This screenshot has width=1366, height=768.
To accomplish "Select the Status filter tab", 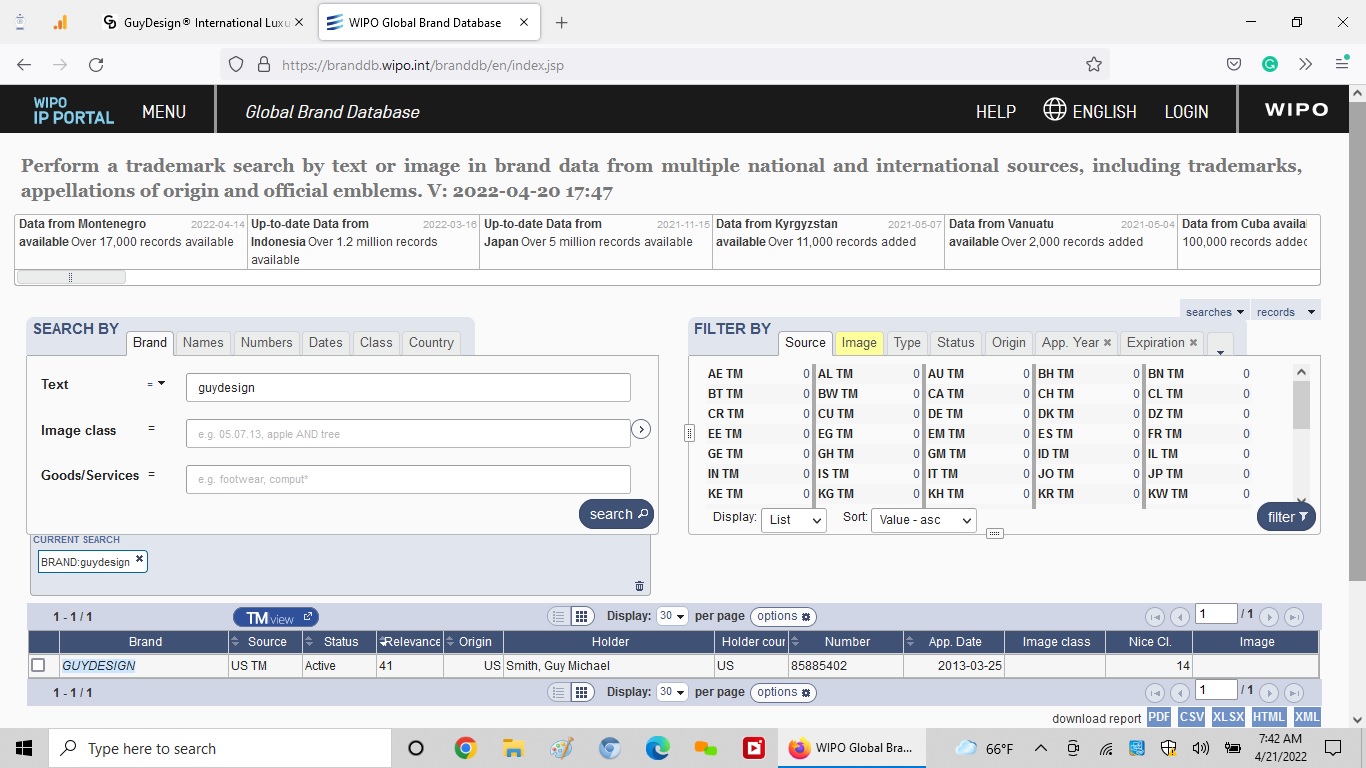I will [955, 342].
